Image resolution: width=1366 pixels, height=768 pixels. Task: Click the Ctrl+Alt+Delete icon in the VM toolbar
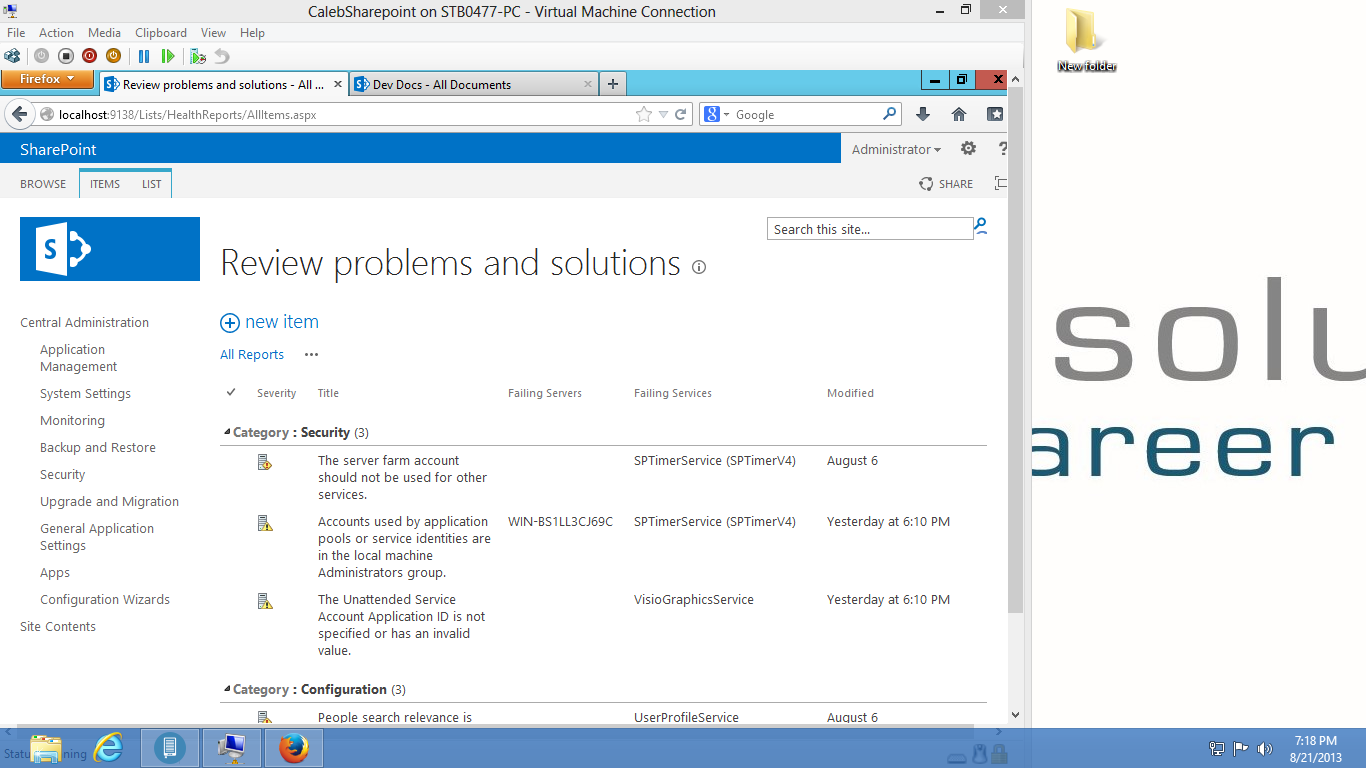click(x=13, y=56)
